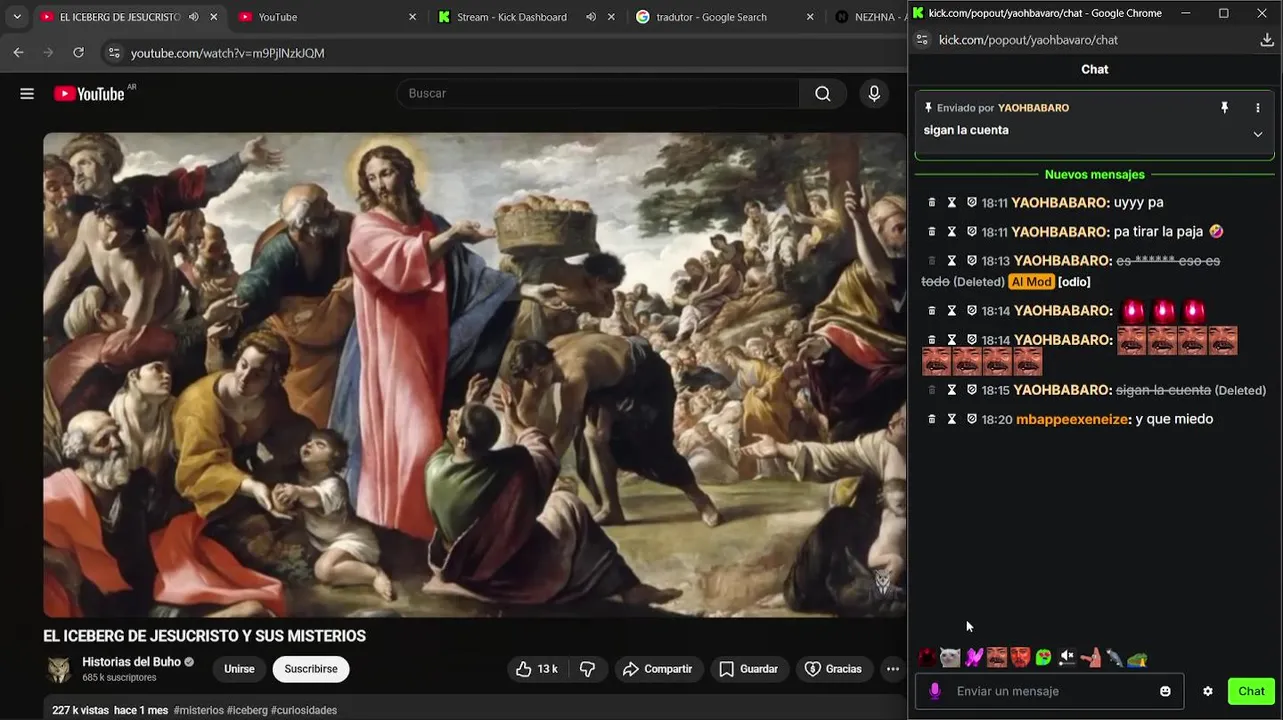Expand the pinned message chevron
The width and height of the screenshot is (1283, 720).
coord(1258,134)
